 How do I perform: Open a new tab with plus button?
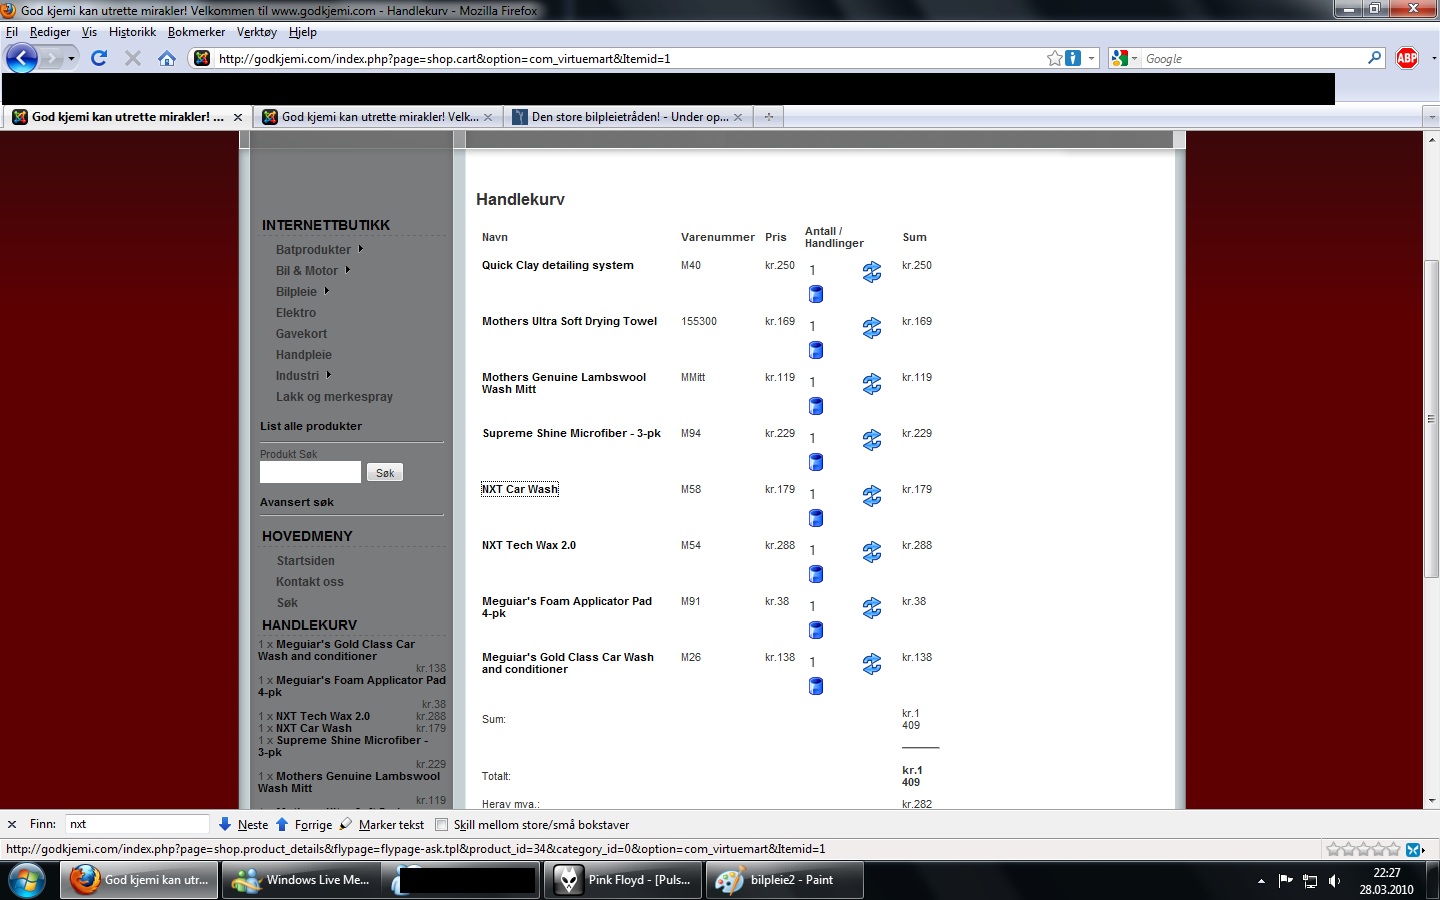pyautogui.click(x=769, y=117)
